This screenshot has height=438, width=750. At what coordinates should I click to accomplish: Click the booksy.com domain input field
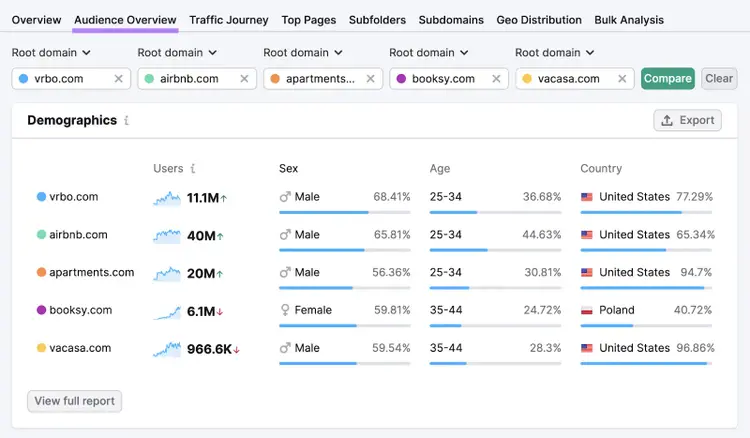449,78
